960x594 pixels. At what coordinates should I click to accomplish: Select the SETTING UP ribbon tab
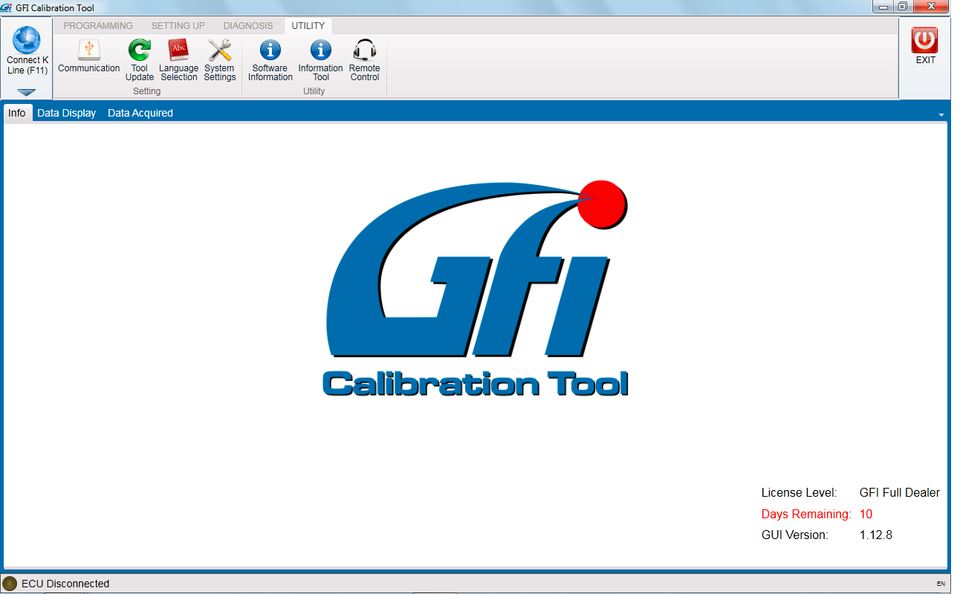177,25
